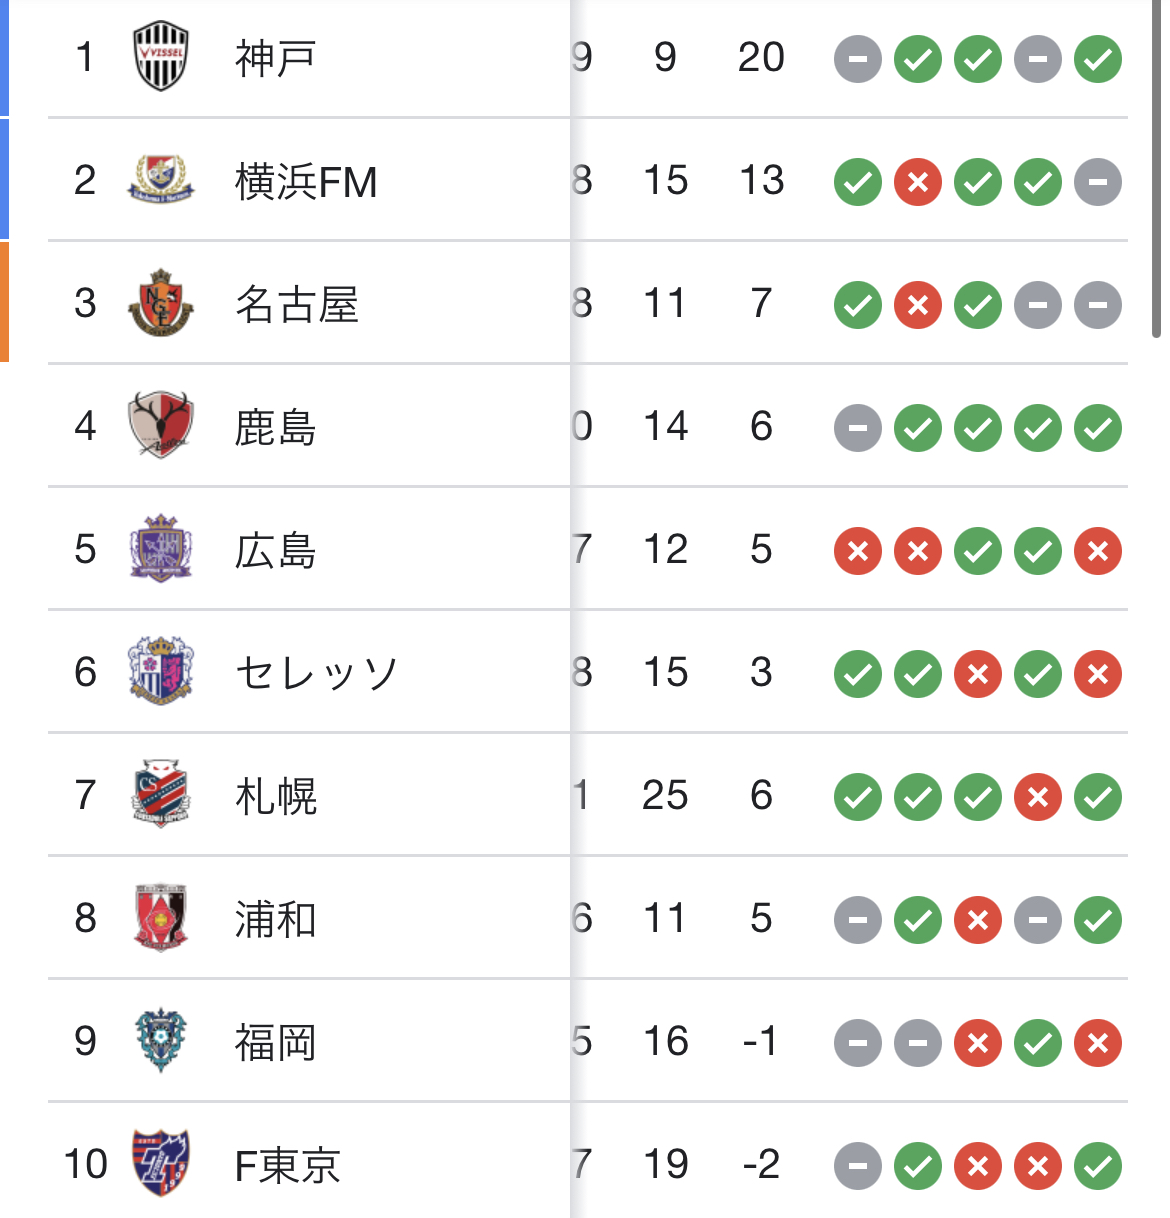Image resolution: width=1170 pixels, height=1218 pixels.
Task: Click the Yokohama FM team crest
Action: coord(161,181)
